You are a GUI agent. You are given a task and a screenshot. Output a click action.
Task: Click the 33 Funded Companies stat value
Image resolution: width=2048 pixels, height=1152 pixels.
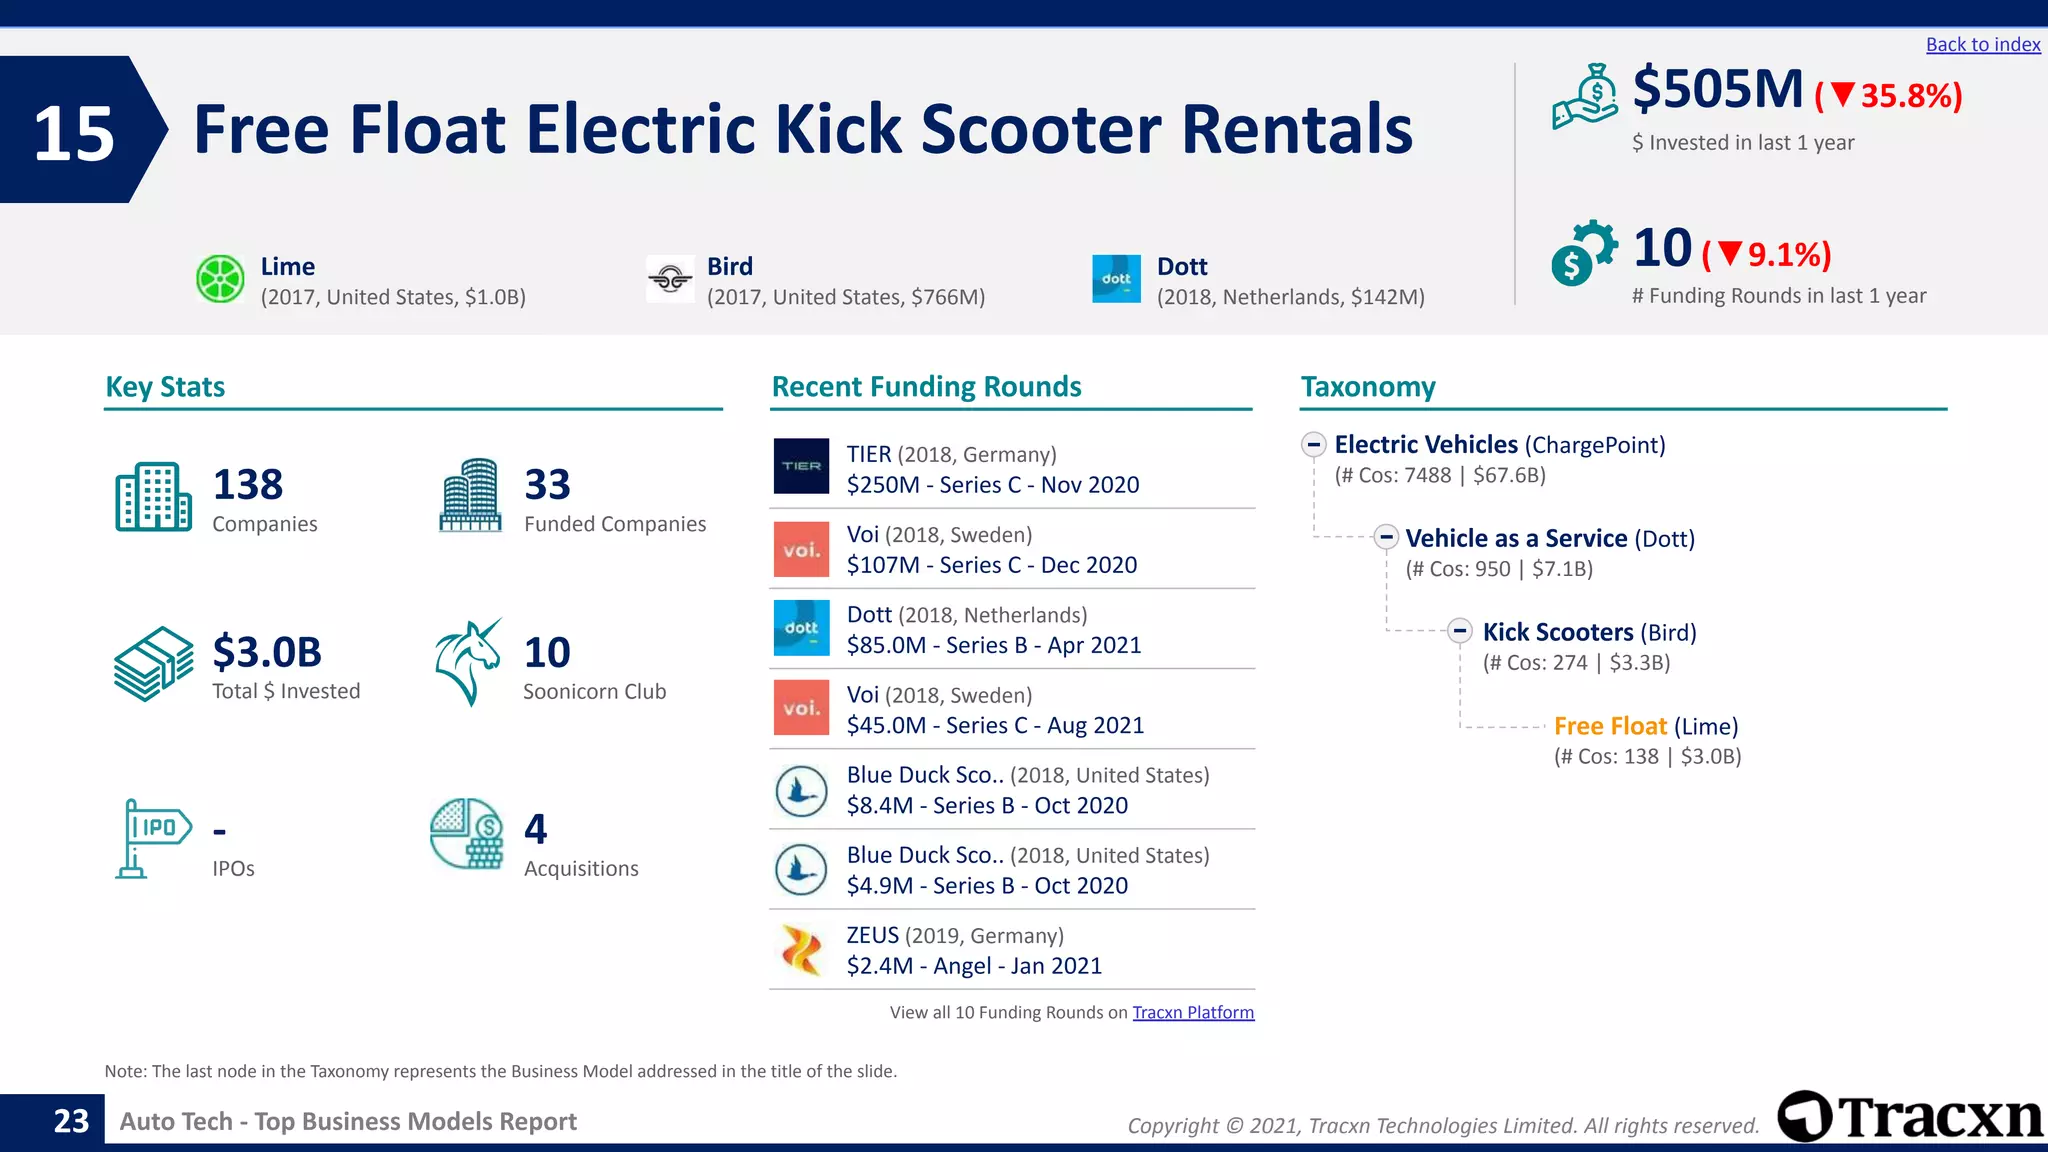548,485
